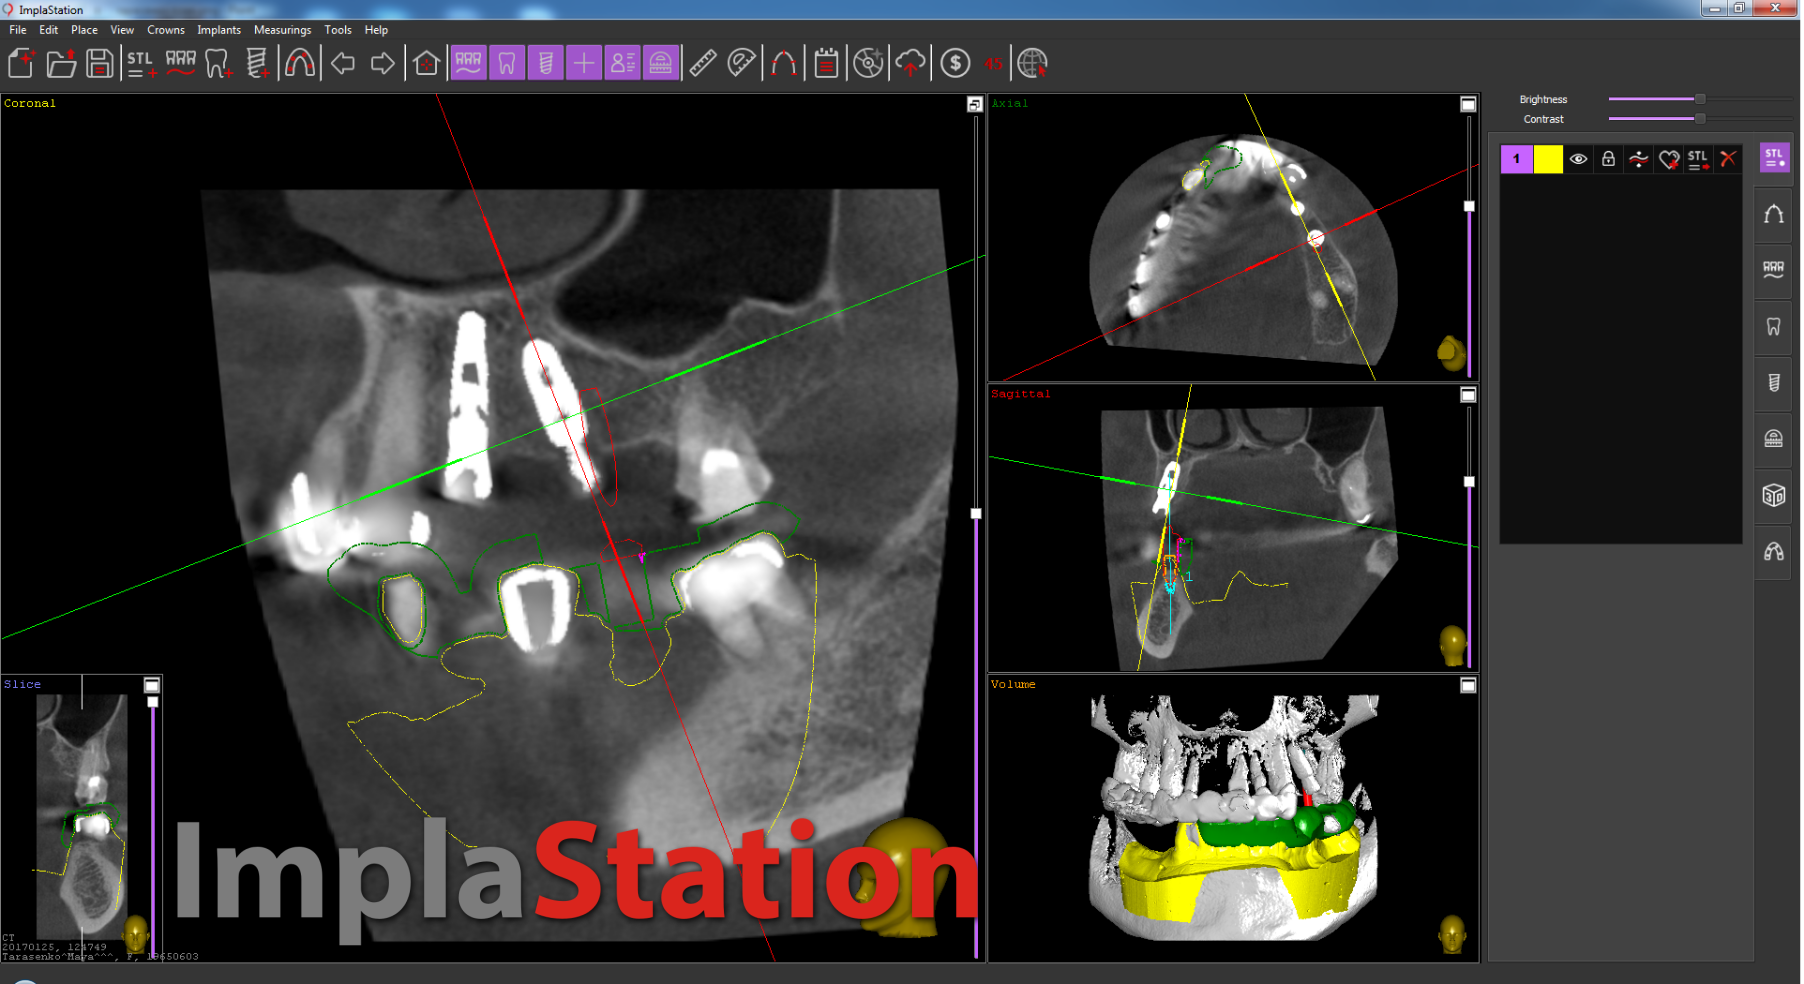This screenshot has width=1804, height=984.
Task: Add crown row with teeth-curve icon
Action: click(181, 64)
